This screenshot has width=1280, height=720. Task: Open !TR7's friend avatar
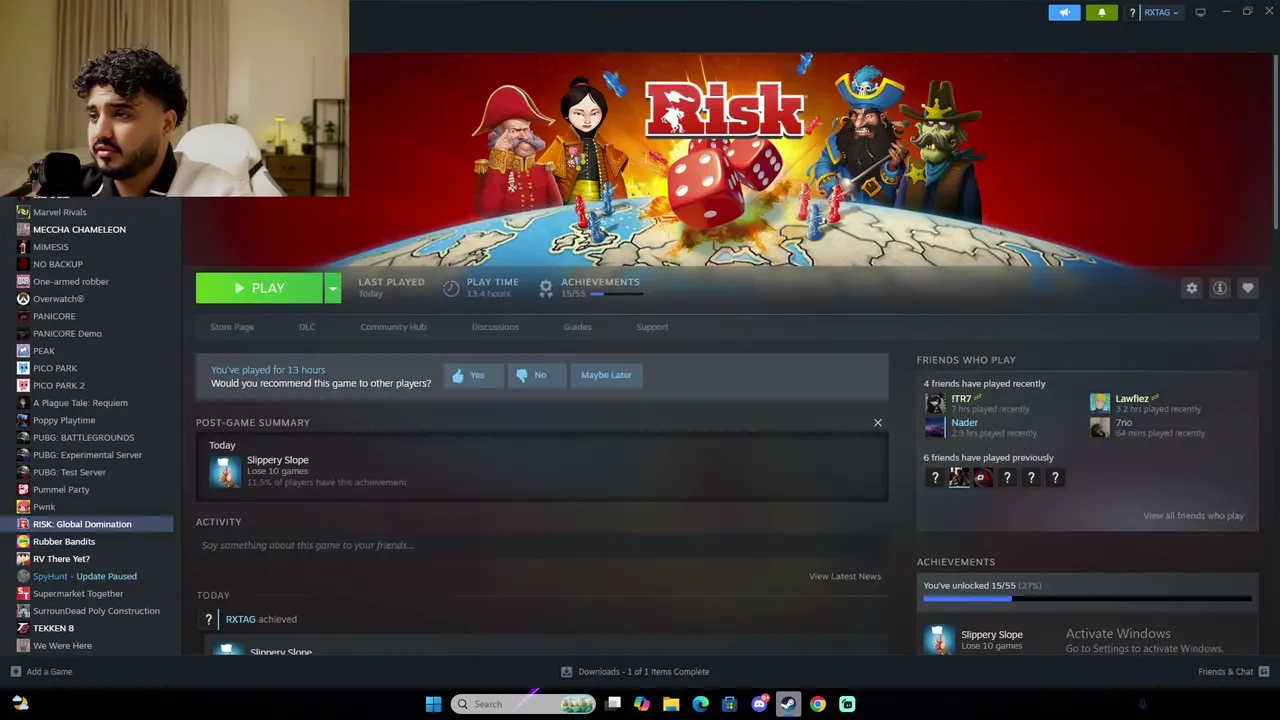935,403
